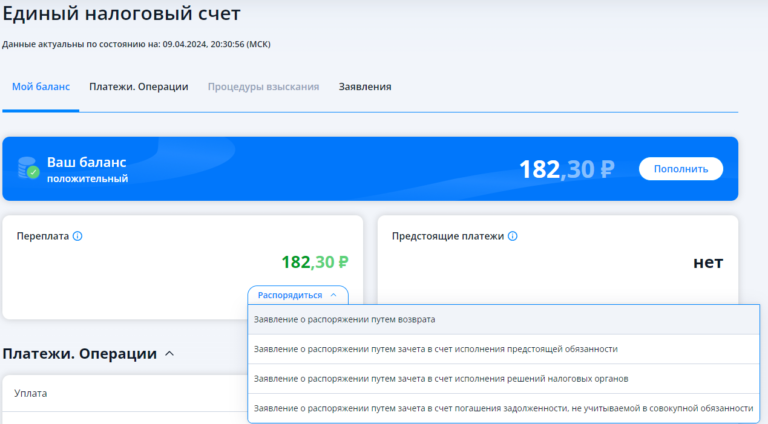Click the нет value under Предстоящие платежи

[707, 263]
